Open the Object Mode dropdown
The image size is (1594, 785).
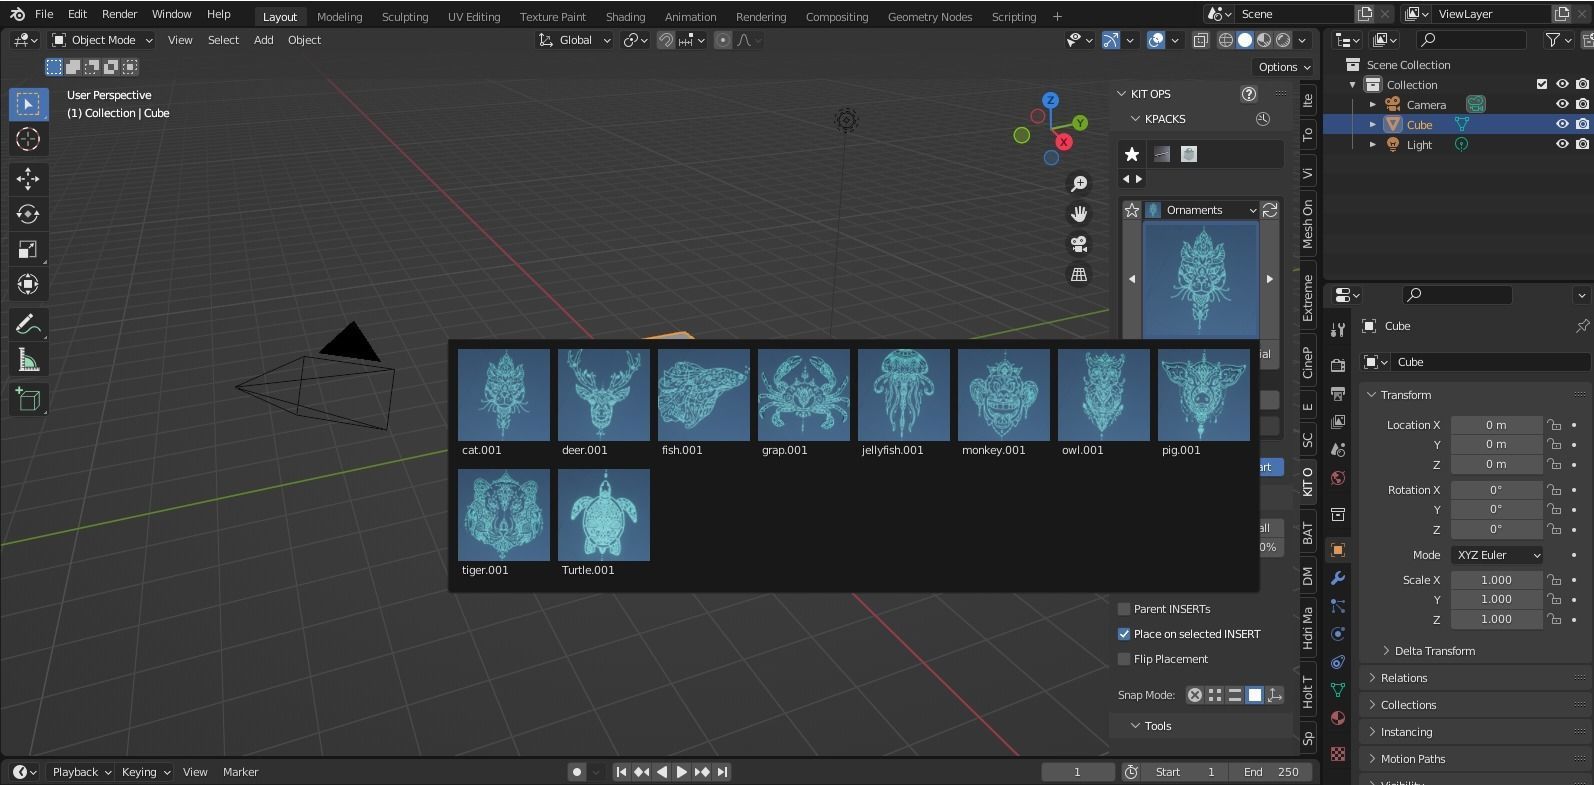[x=102, y=40]
